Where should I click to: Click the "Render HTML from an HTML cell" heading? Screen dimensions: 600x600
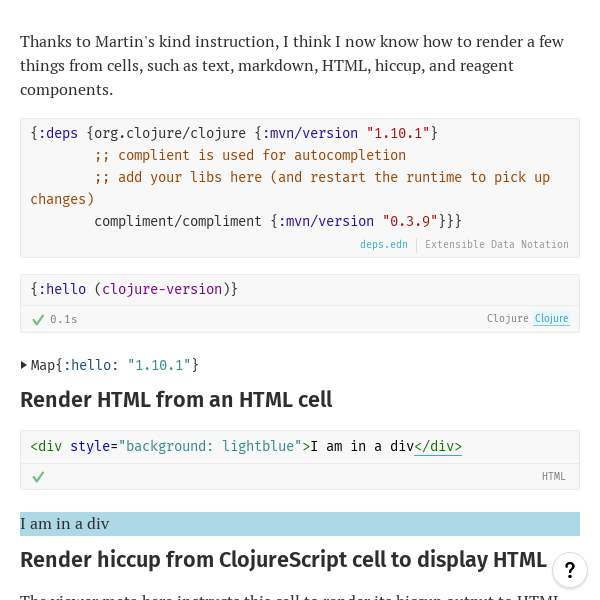pyautogui.click(x=176, y=400)
